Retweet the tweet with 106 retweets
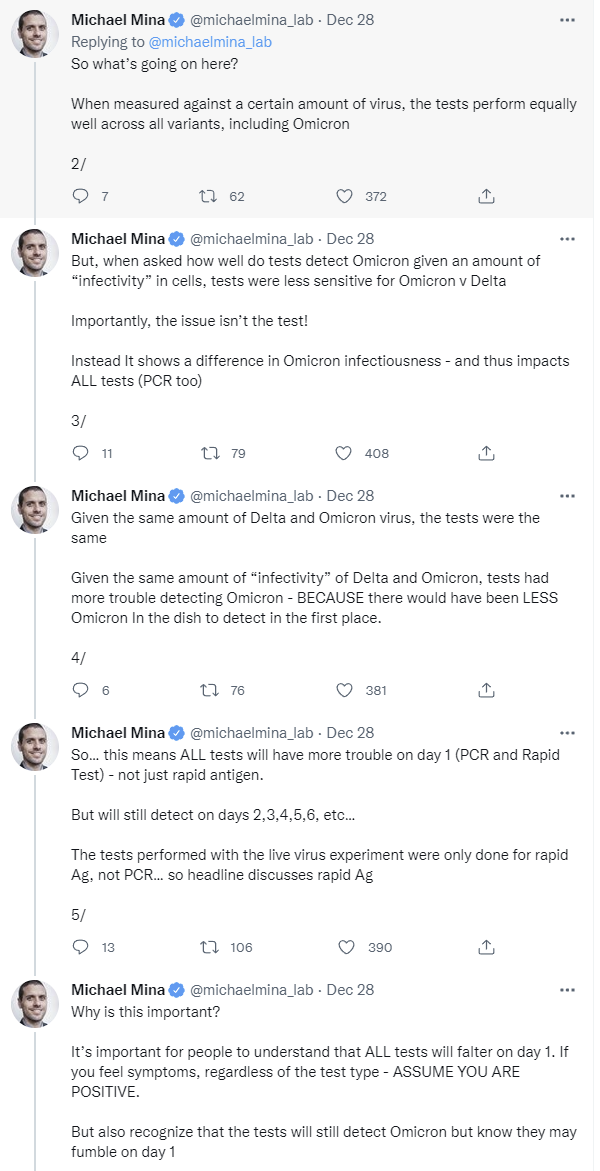The width and height of the screenshot is (600, 1171). point(210,947)
